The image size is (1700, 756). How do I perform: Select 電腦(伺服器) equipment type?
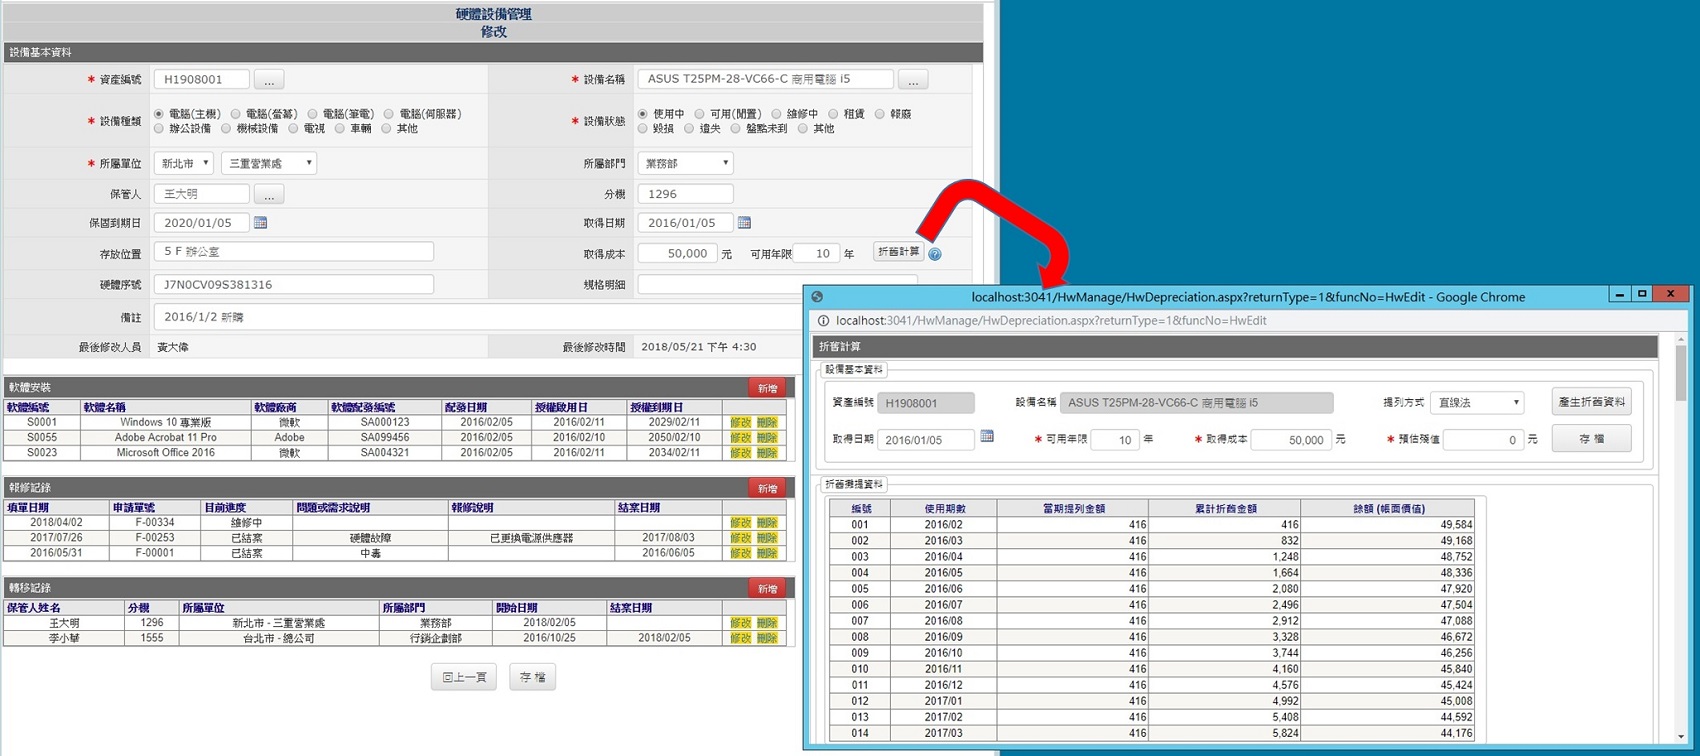pos(389,114)
